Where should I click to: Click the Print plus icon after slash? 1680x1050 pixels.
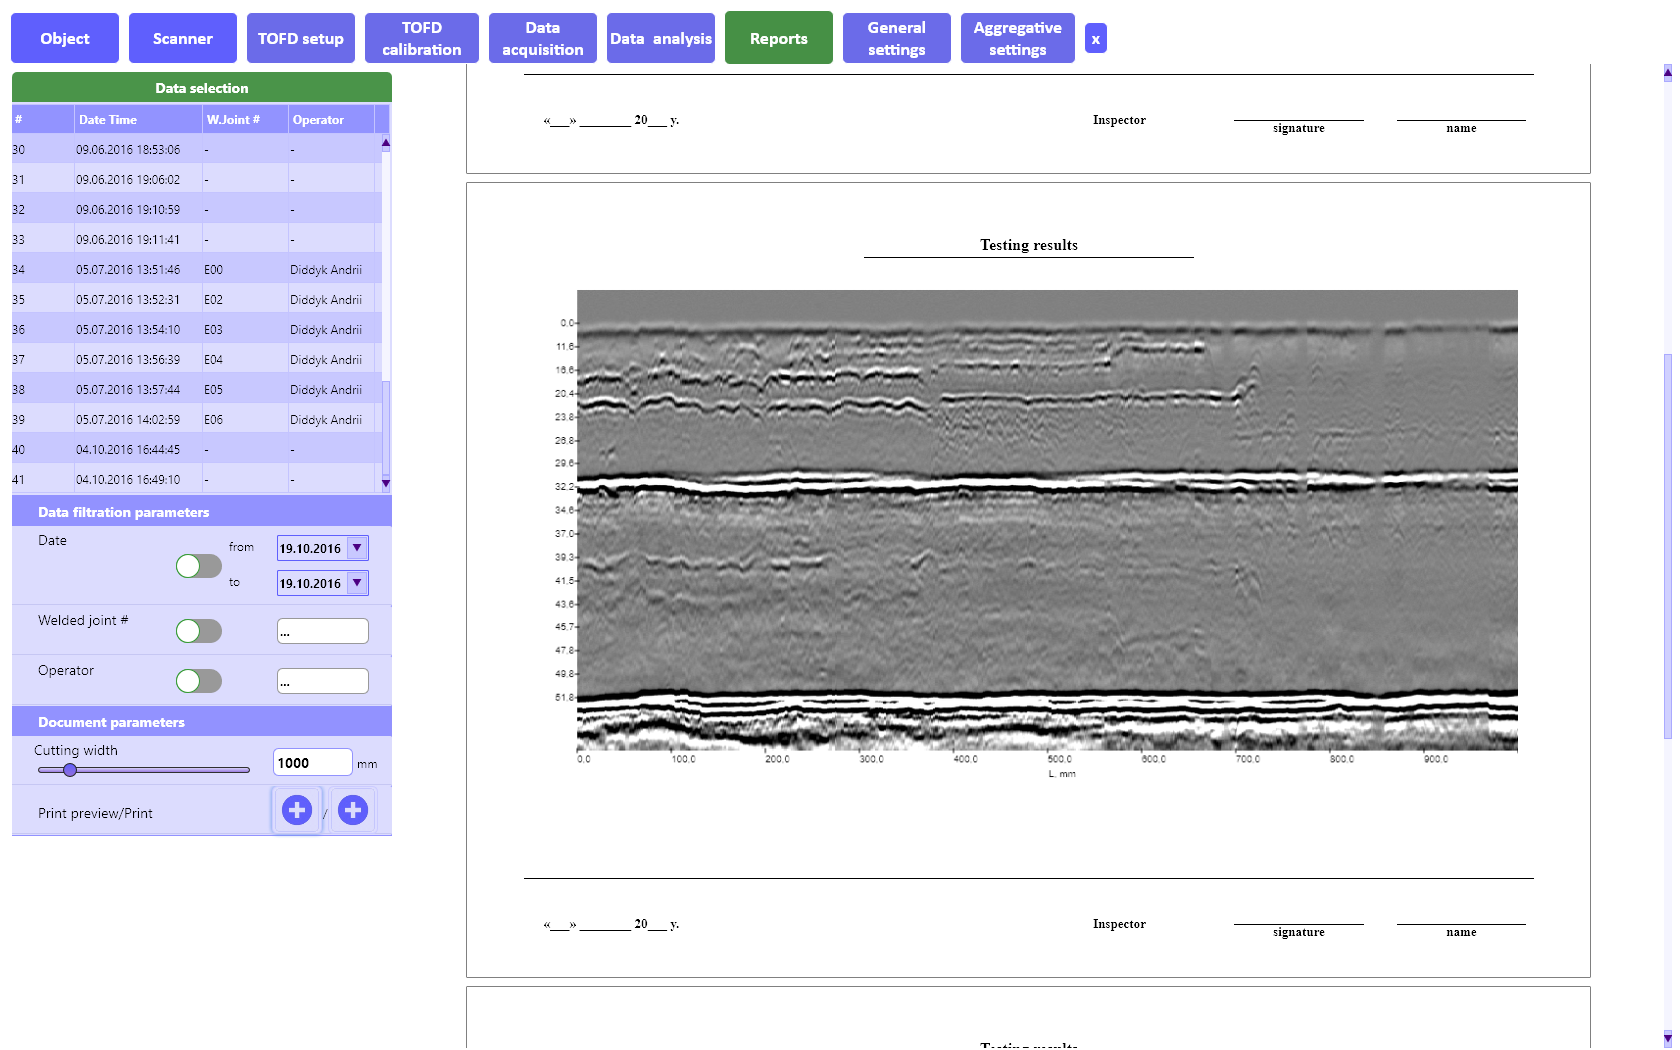[352, 810]
